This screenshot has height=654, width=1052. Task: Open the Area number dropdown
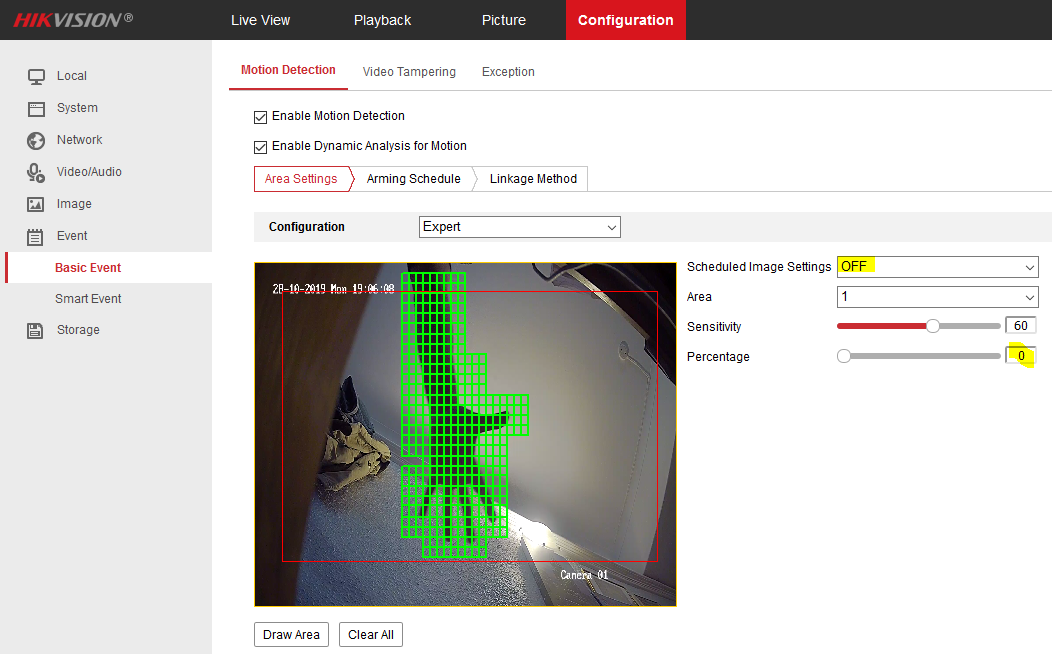point(937,297)
